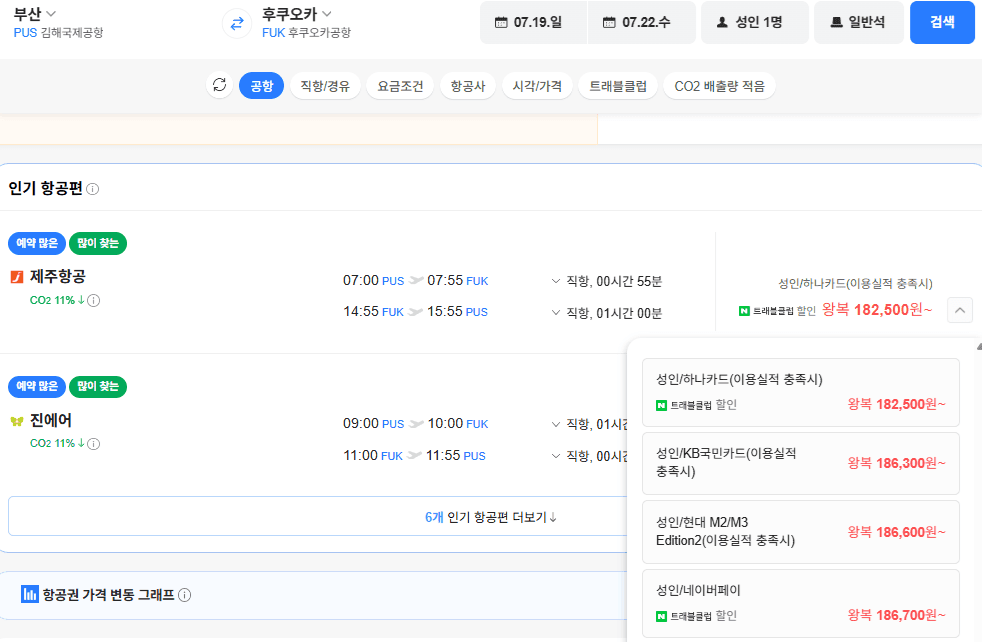This screenshot has width=982, height=642.
Task: Toggle CO2 배출량 적음 filter
Action: click(719, 86)
